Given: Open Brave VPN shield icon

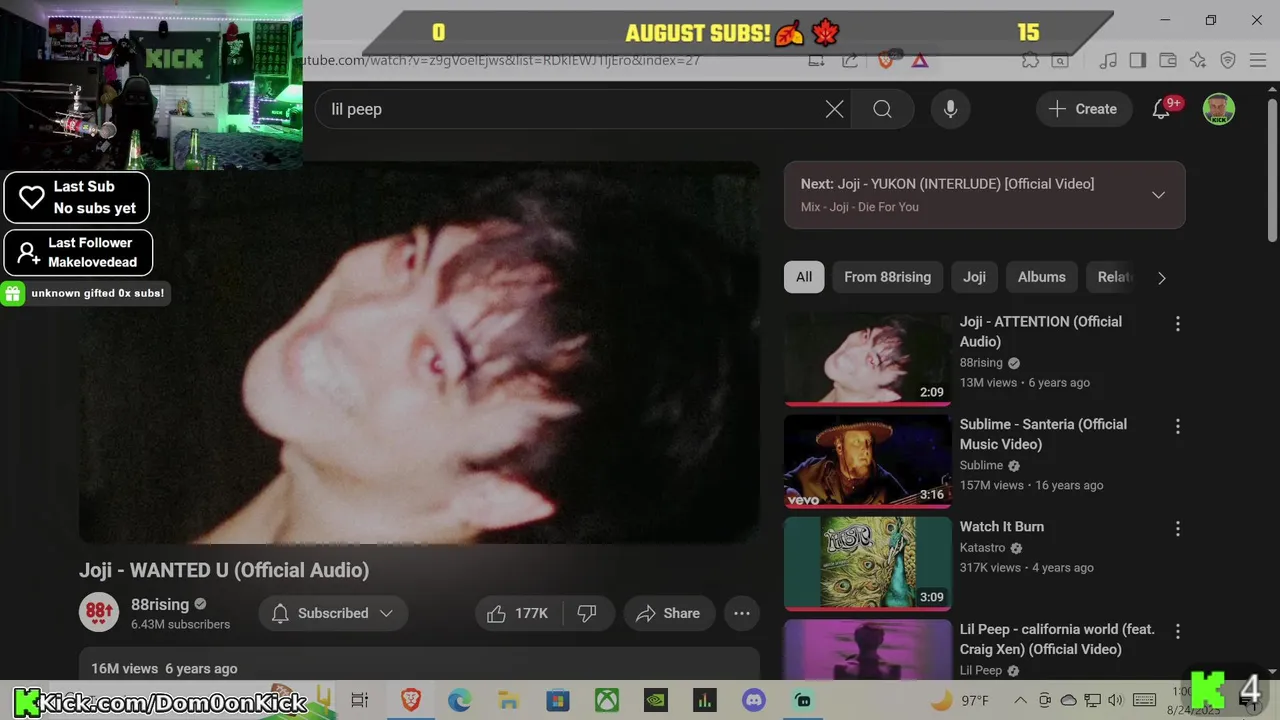Looking at the screenshot, I should 1229,60.
